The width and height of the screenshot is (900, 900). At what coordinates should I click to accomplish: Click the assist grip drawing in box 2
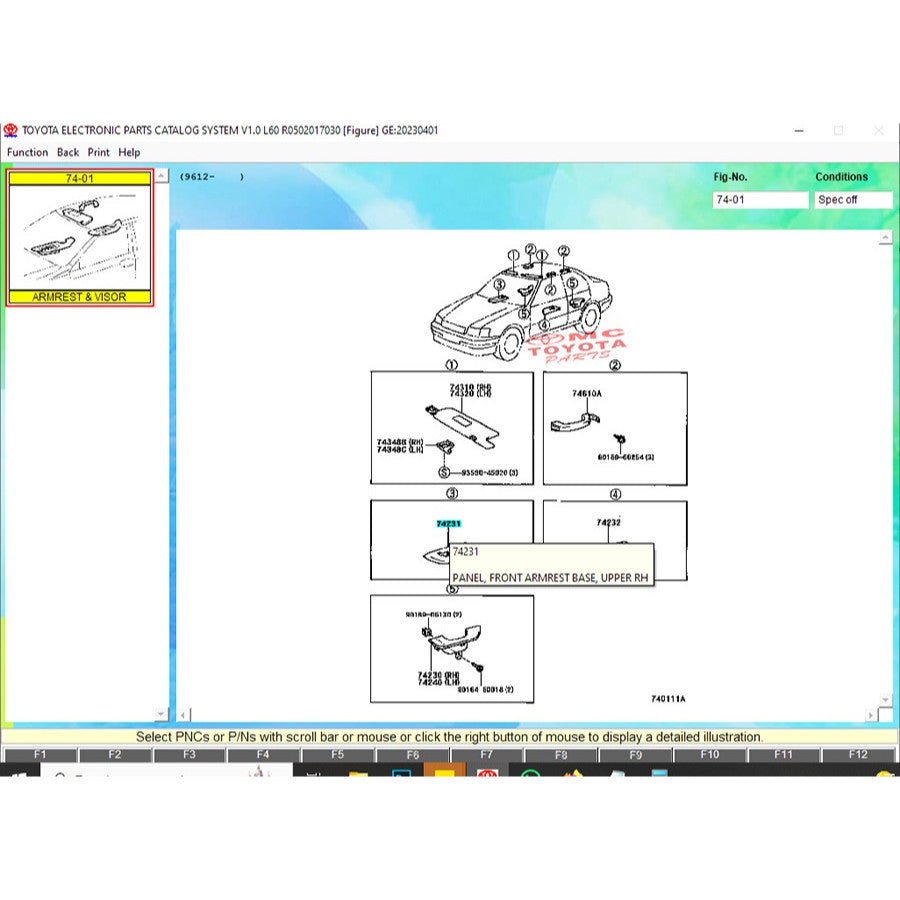tap(575, 422)
